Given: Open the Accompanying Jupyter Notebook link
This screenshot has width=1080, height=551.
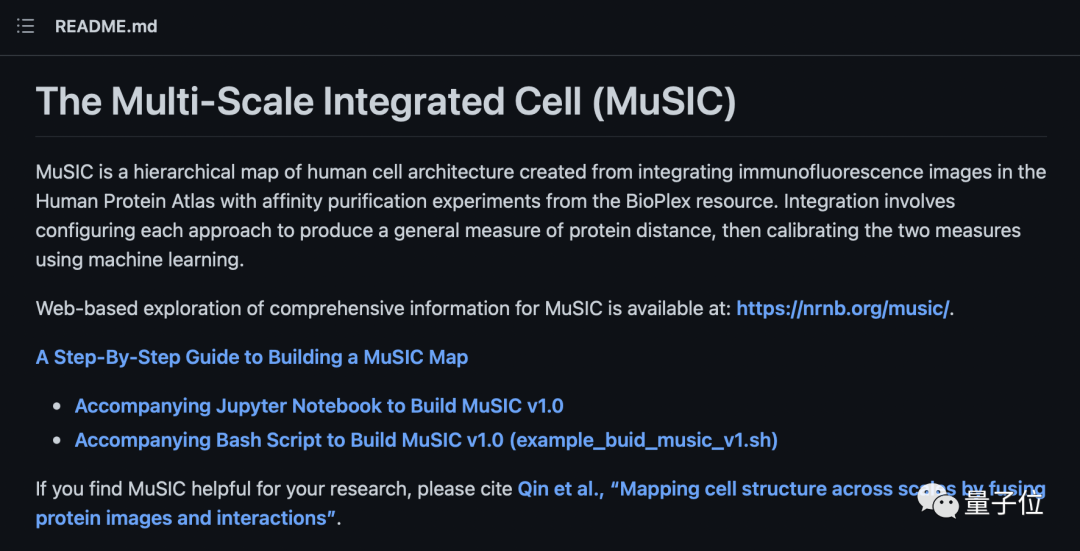Looking at the screenshot, I should [319, 406].
